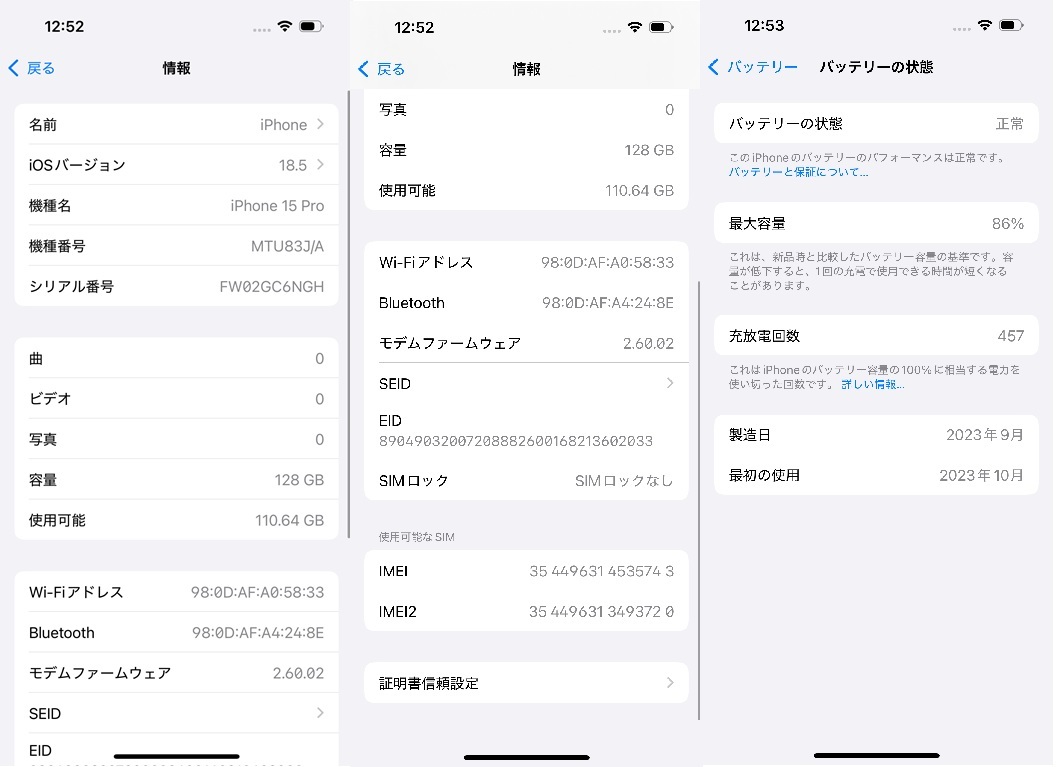The height and width of the screenshot is (767, 1056).
Task: Tap the 12:53 clock on the right screen
Action: tap(764, 26)
